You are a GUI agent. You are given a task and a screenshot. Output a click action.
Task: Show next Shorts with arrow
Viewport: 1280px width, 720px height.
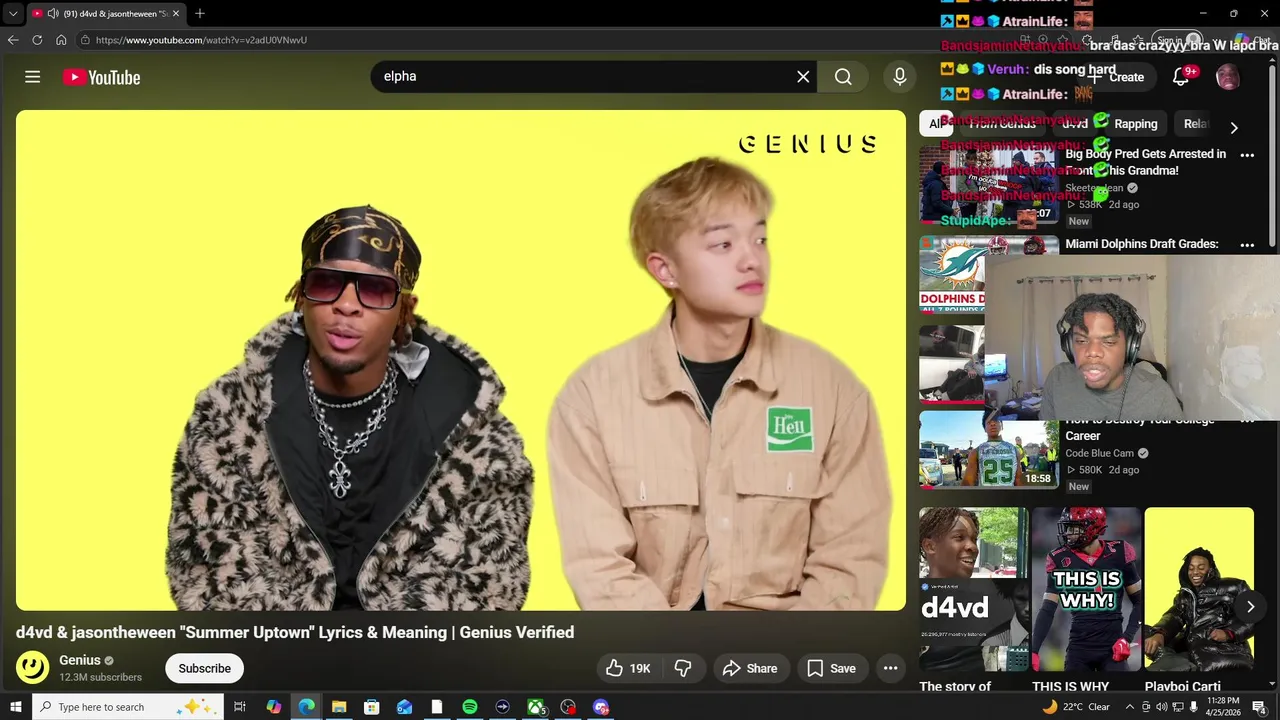tap(1250, 607)
